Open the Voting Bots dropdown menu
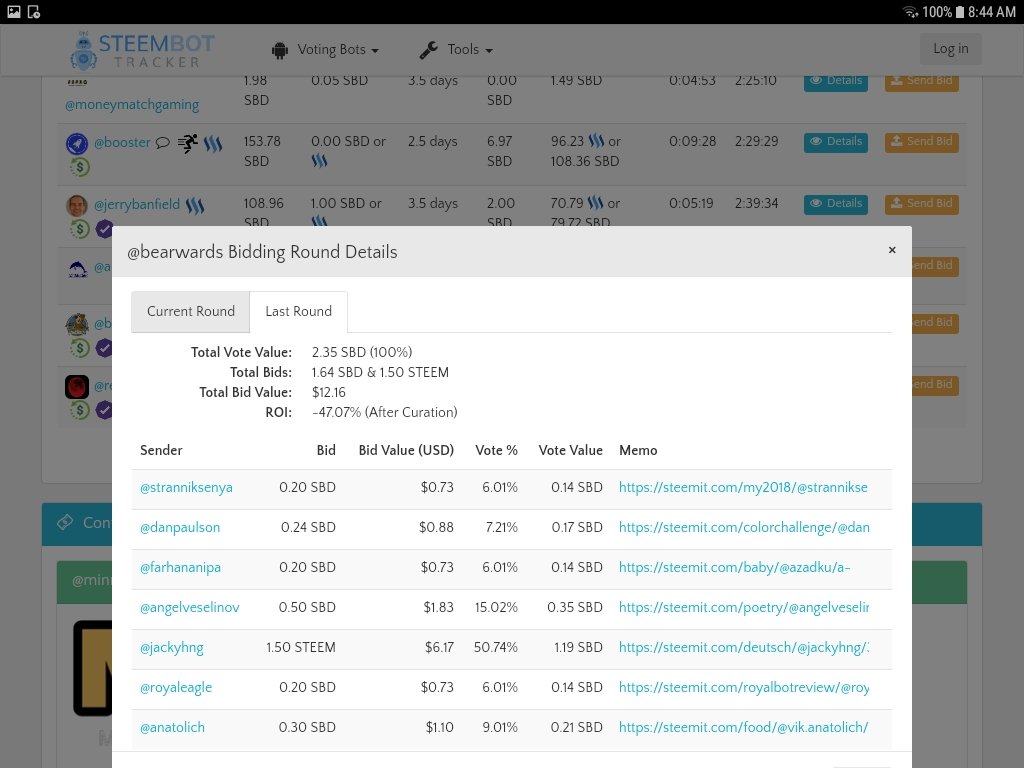 coord(325,50)
